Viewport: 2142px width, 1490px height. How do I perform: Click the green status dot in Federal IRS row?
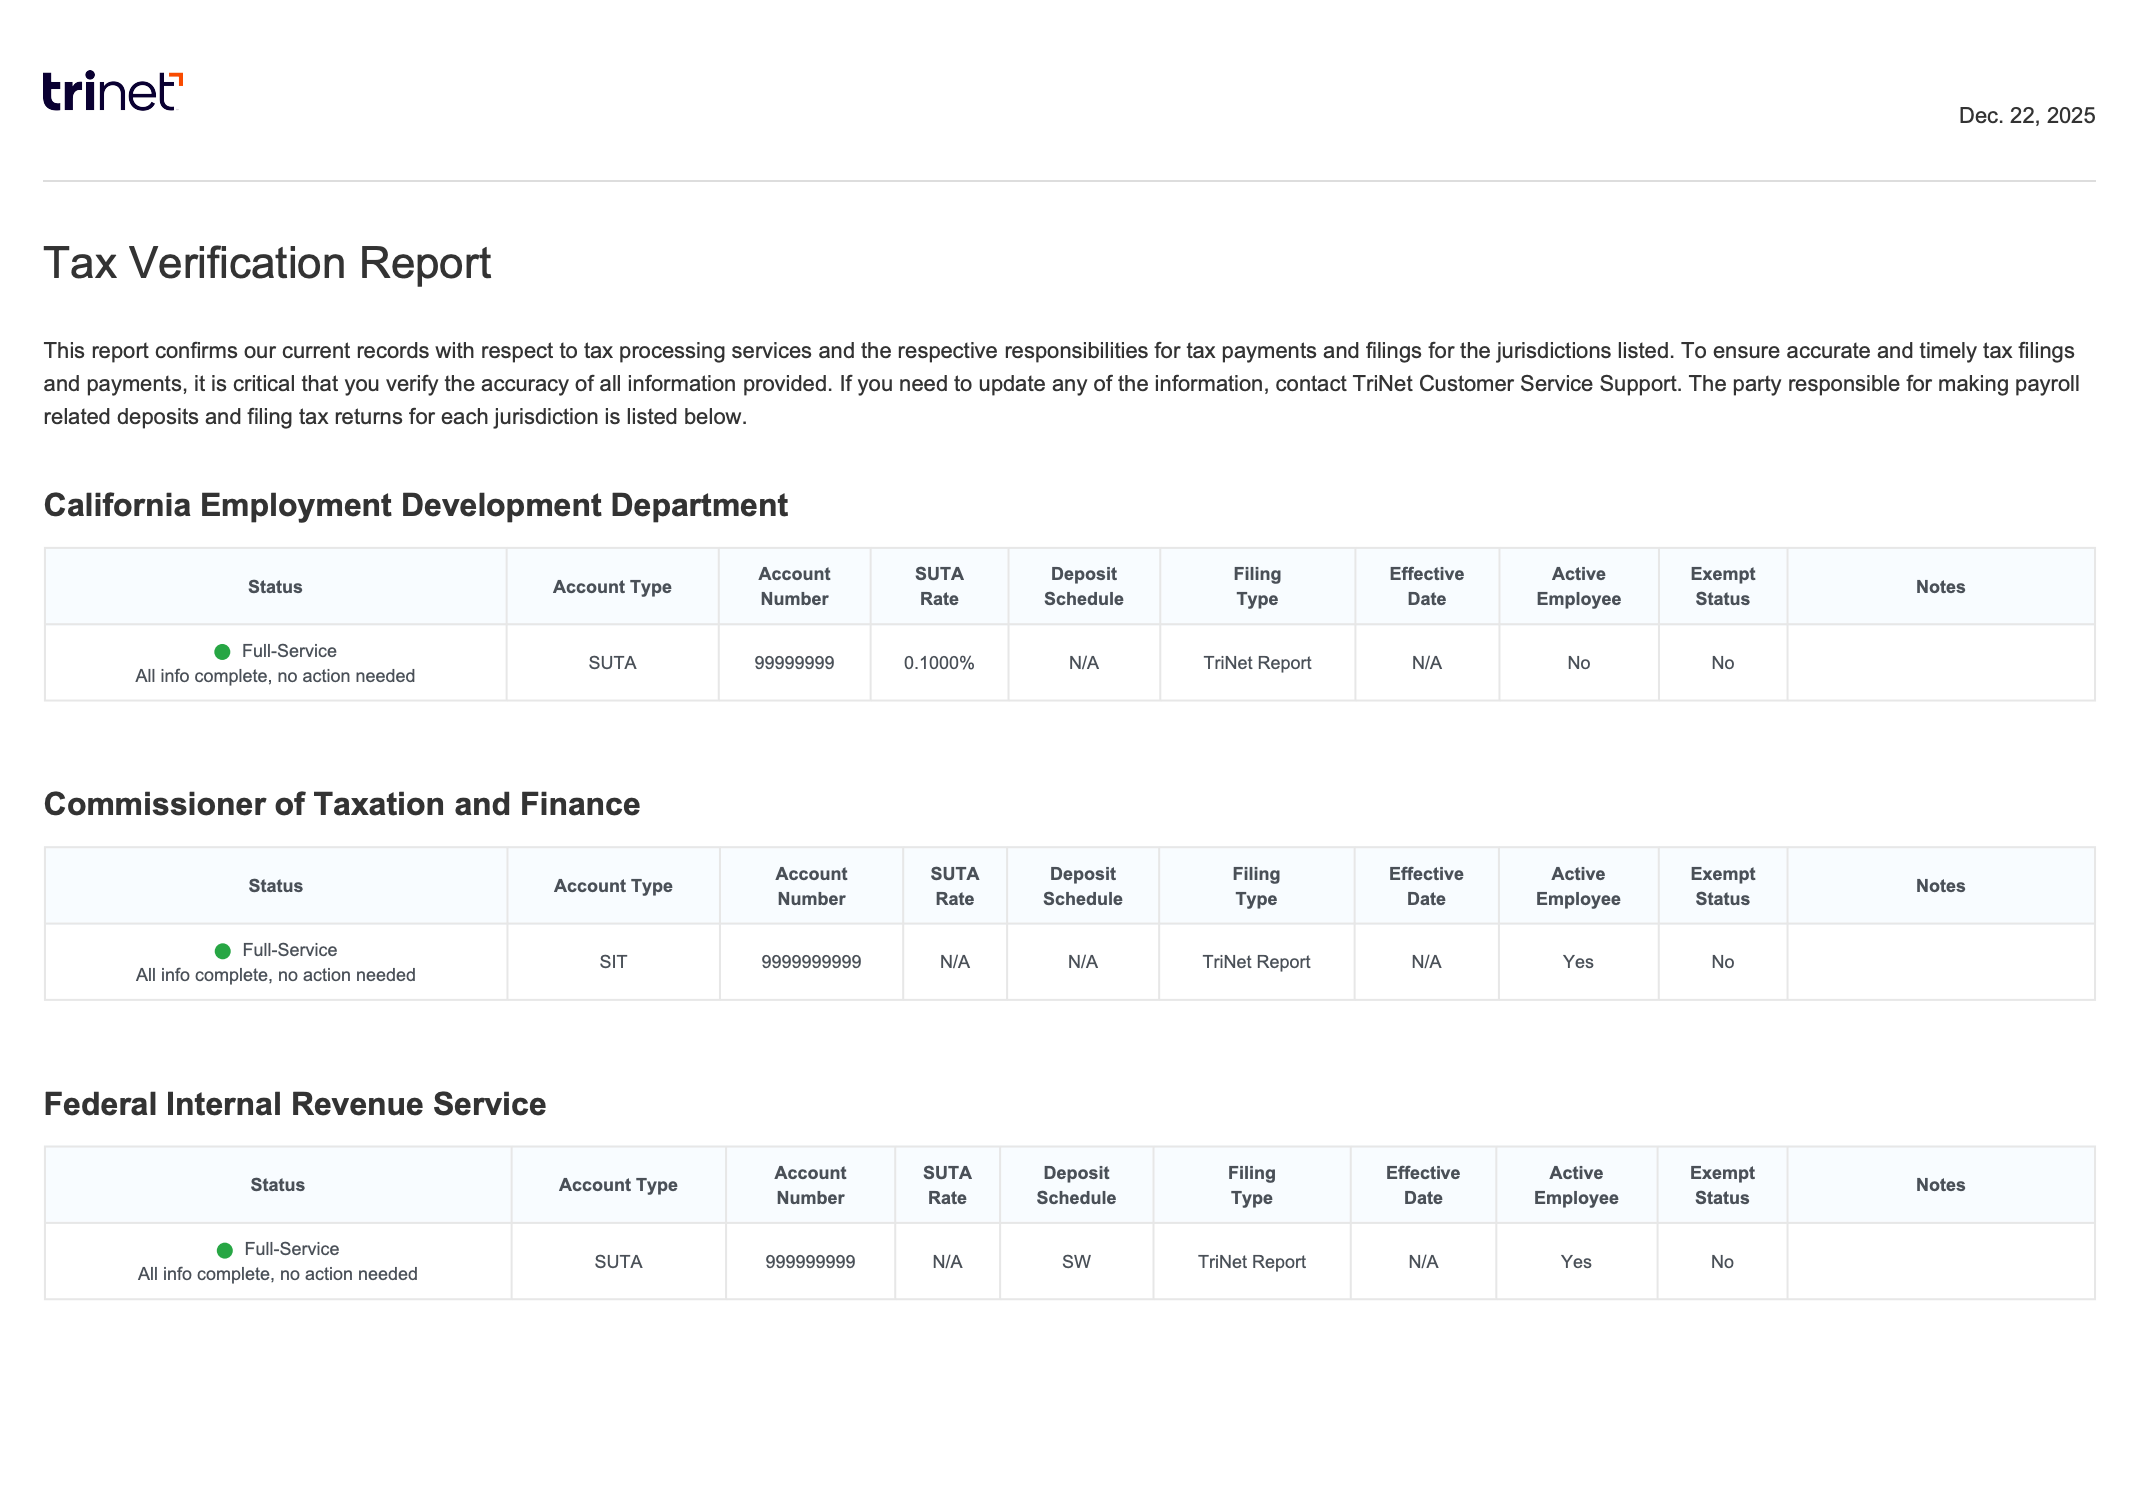pos(224,1248)
